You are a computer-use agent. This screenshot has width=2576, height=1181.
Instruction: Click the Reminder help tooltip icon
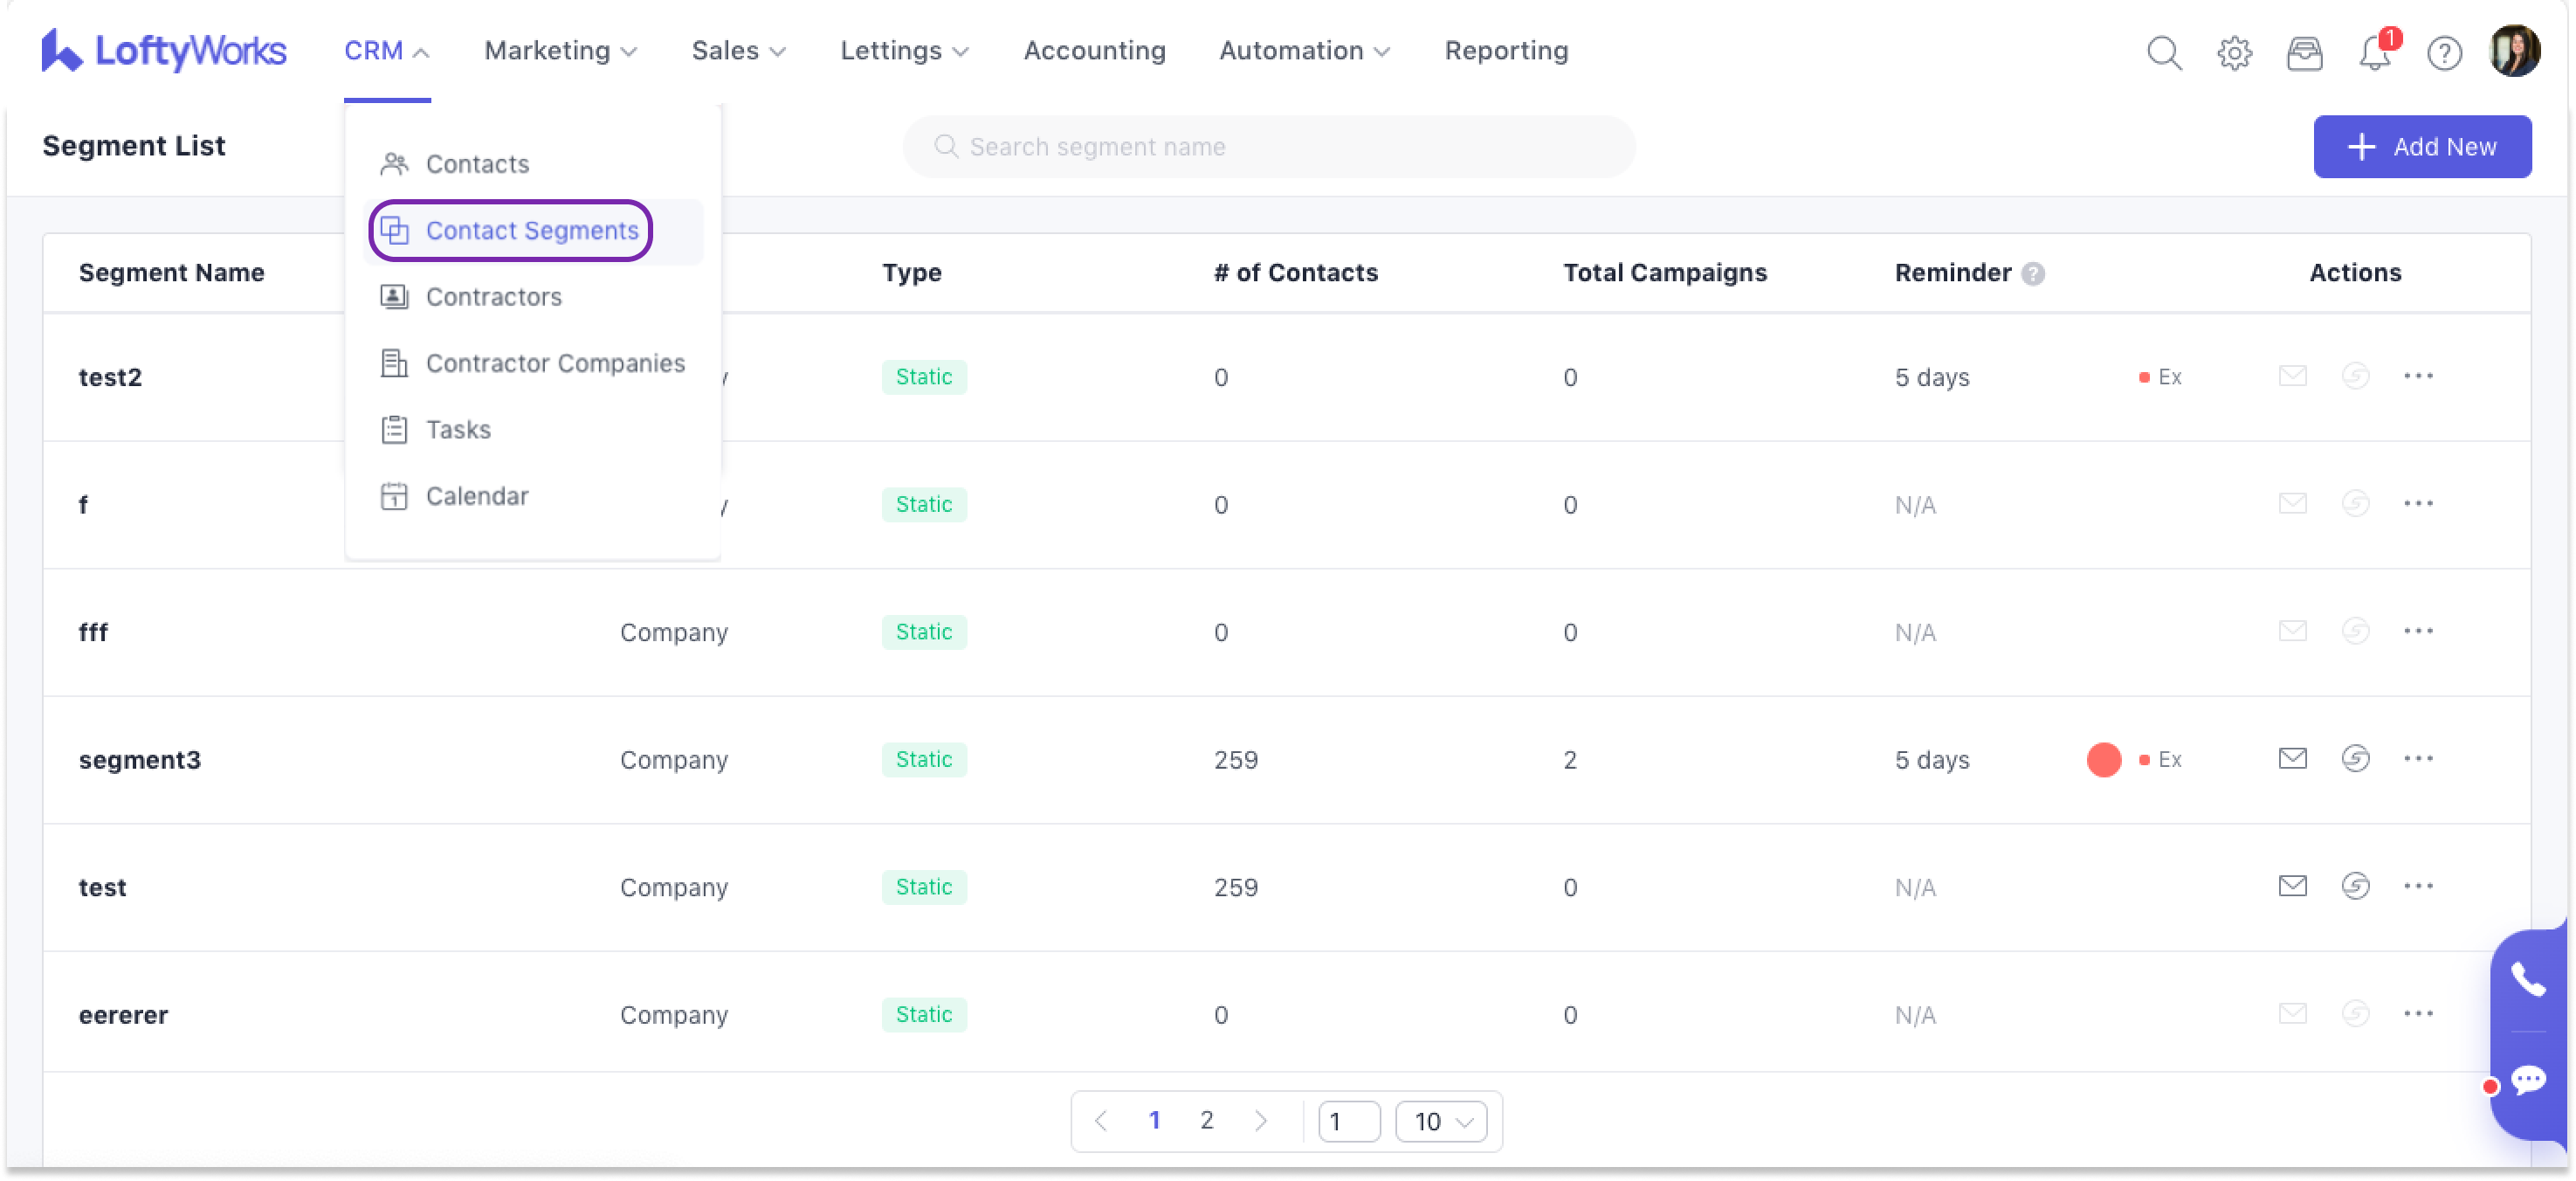[2032, 273]
